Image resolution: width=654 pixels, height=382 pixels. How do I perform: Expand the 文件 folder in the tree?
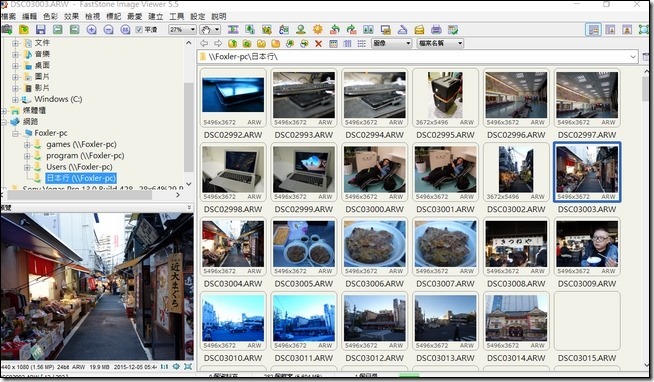15,43
